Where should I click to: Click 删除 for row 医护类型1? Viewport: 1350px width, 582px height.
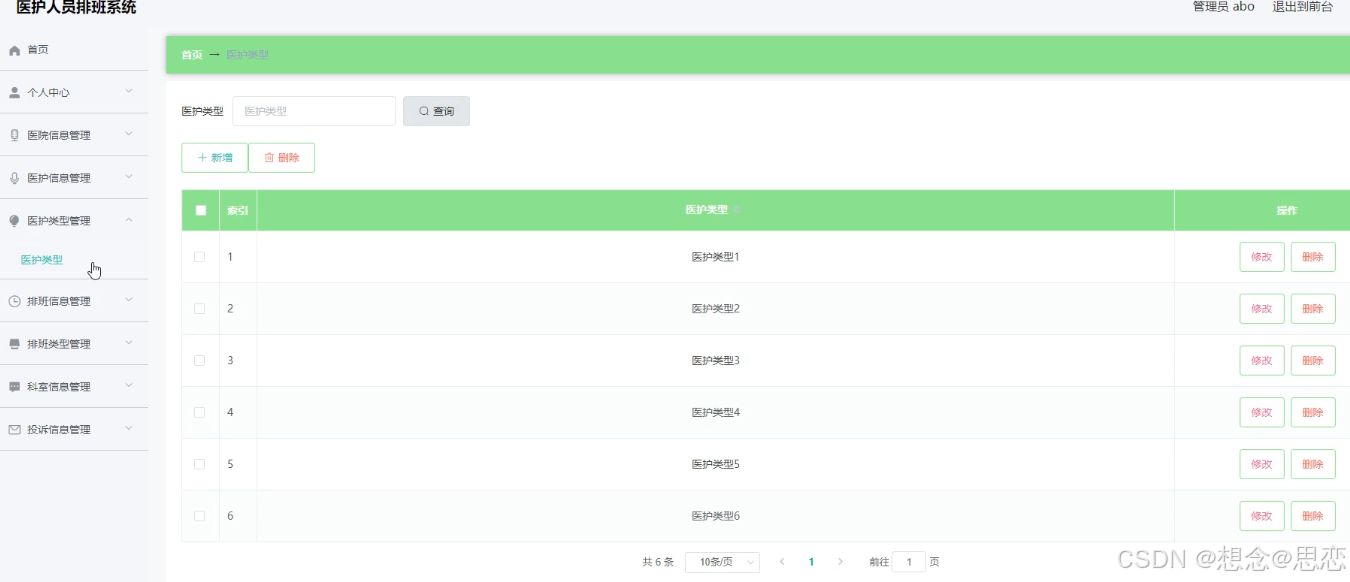coord(1313,257)
